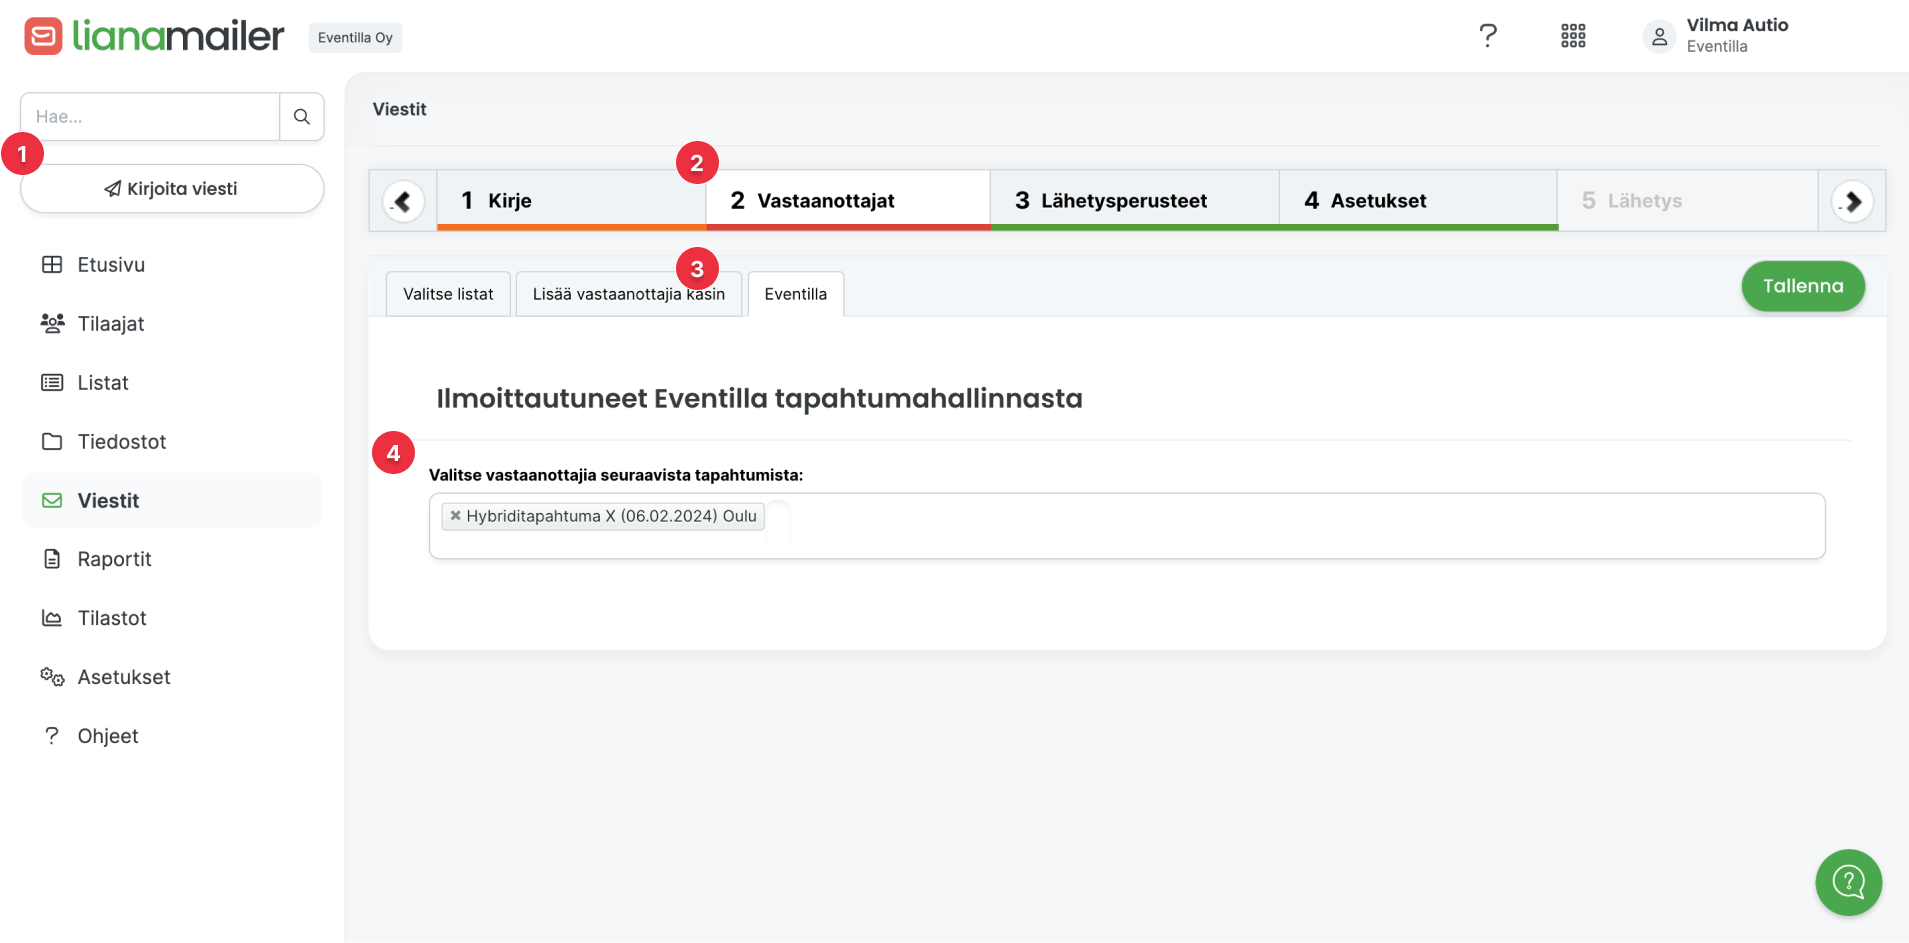Open Asetukset in the sidebar
The width and height of the screenshot is (1909, 943).
[x=172, y=677]
